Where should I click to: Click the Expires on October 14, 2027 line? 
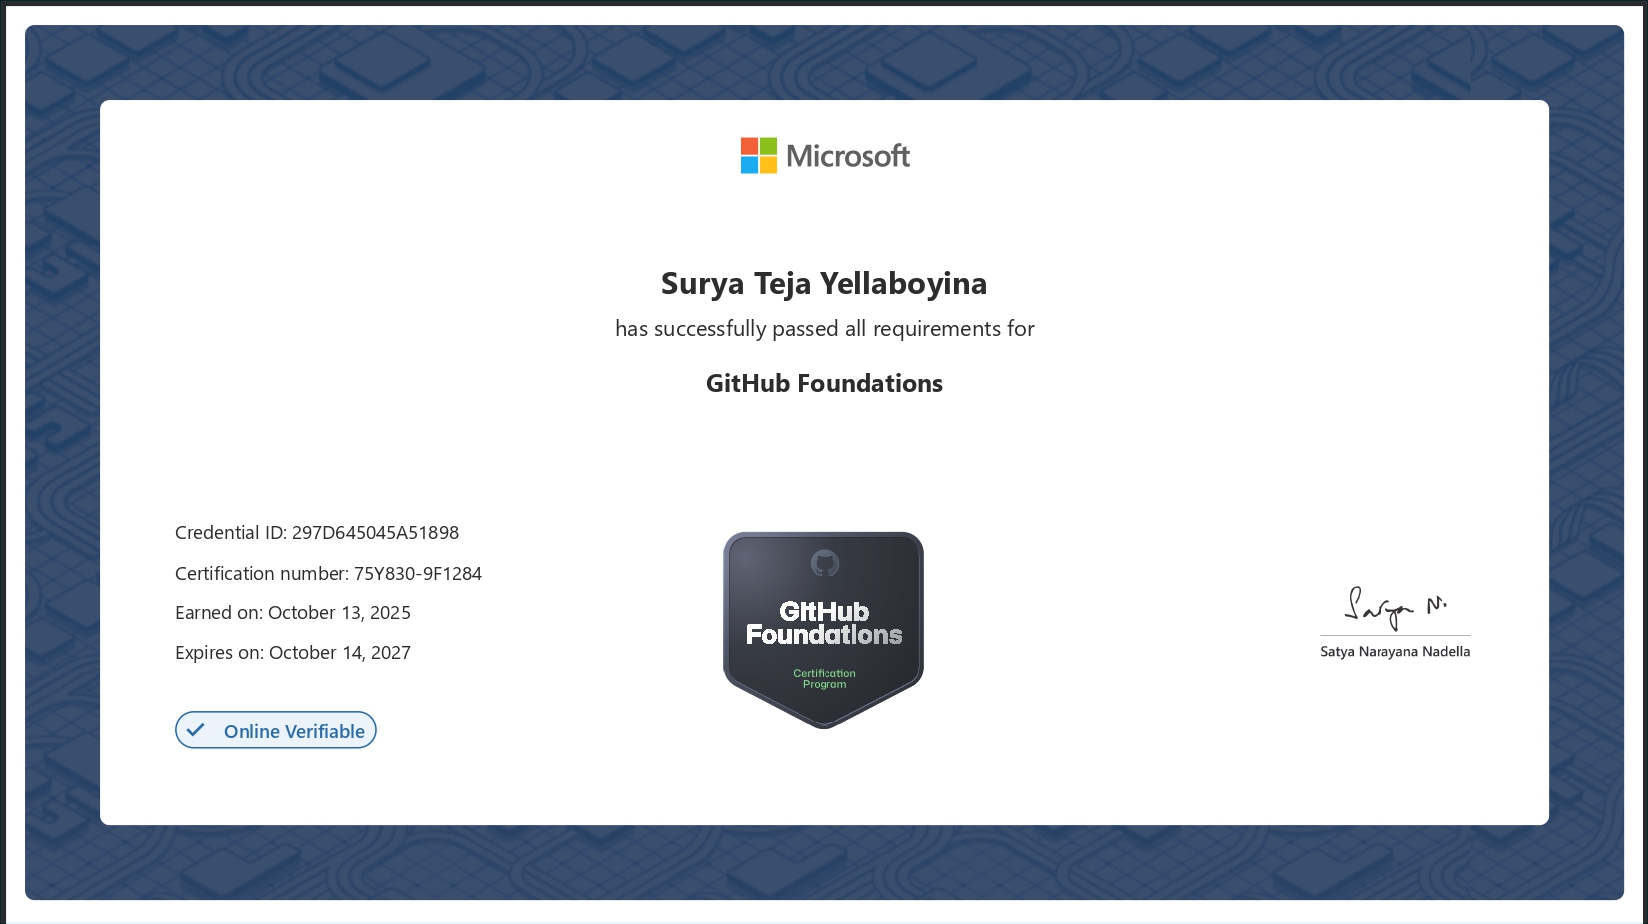[293, 653]
